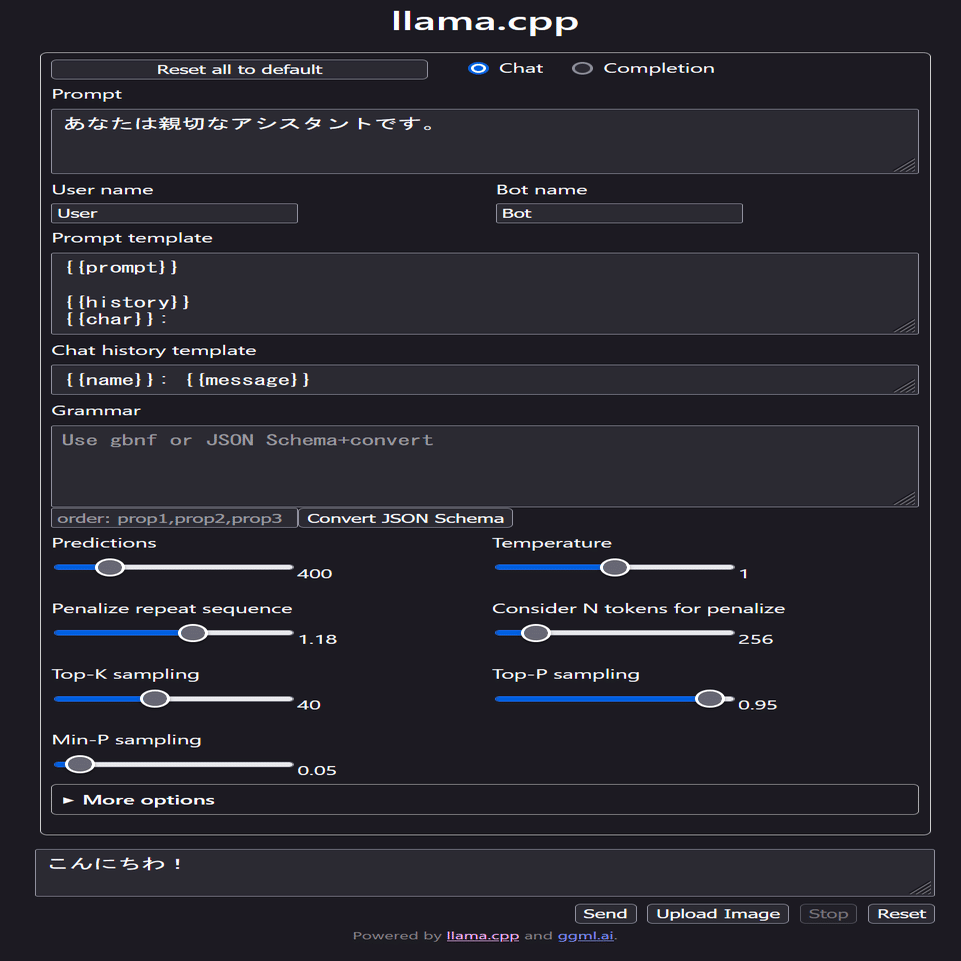The width and height of the screenshot is (961, 961).
Task: Click the Upload Image button
Action: (718, 914)
